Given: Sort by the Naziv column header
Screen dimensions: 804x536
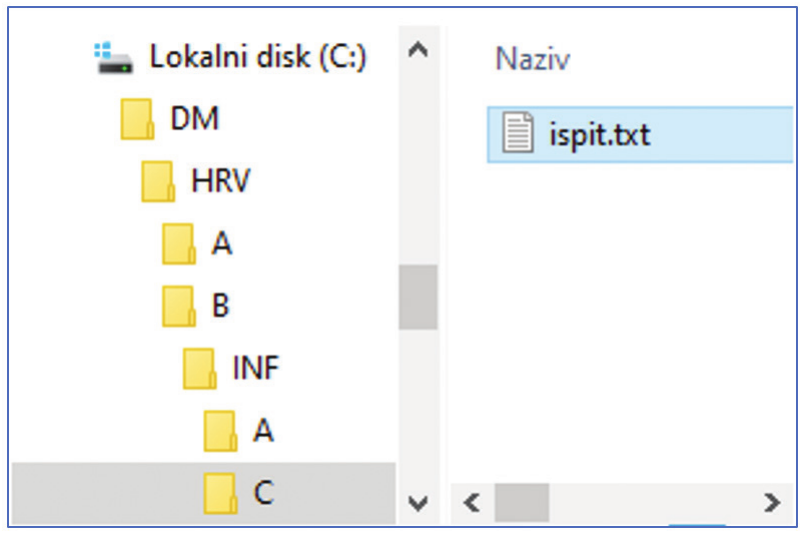Looking at the screenshot, I should pos(532,58).
